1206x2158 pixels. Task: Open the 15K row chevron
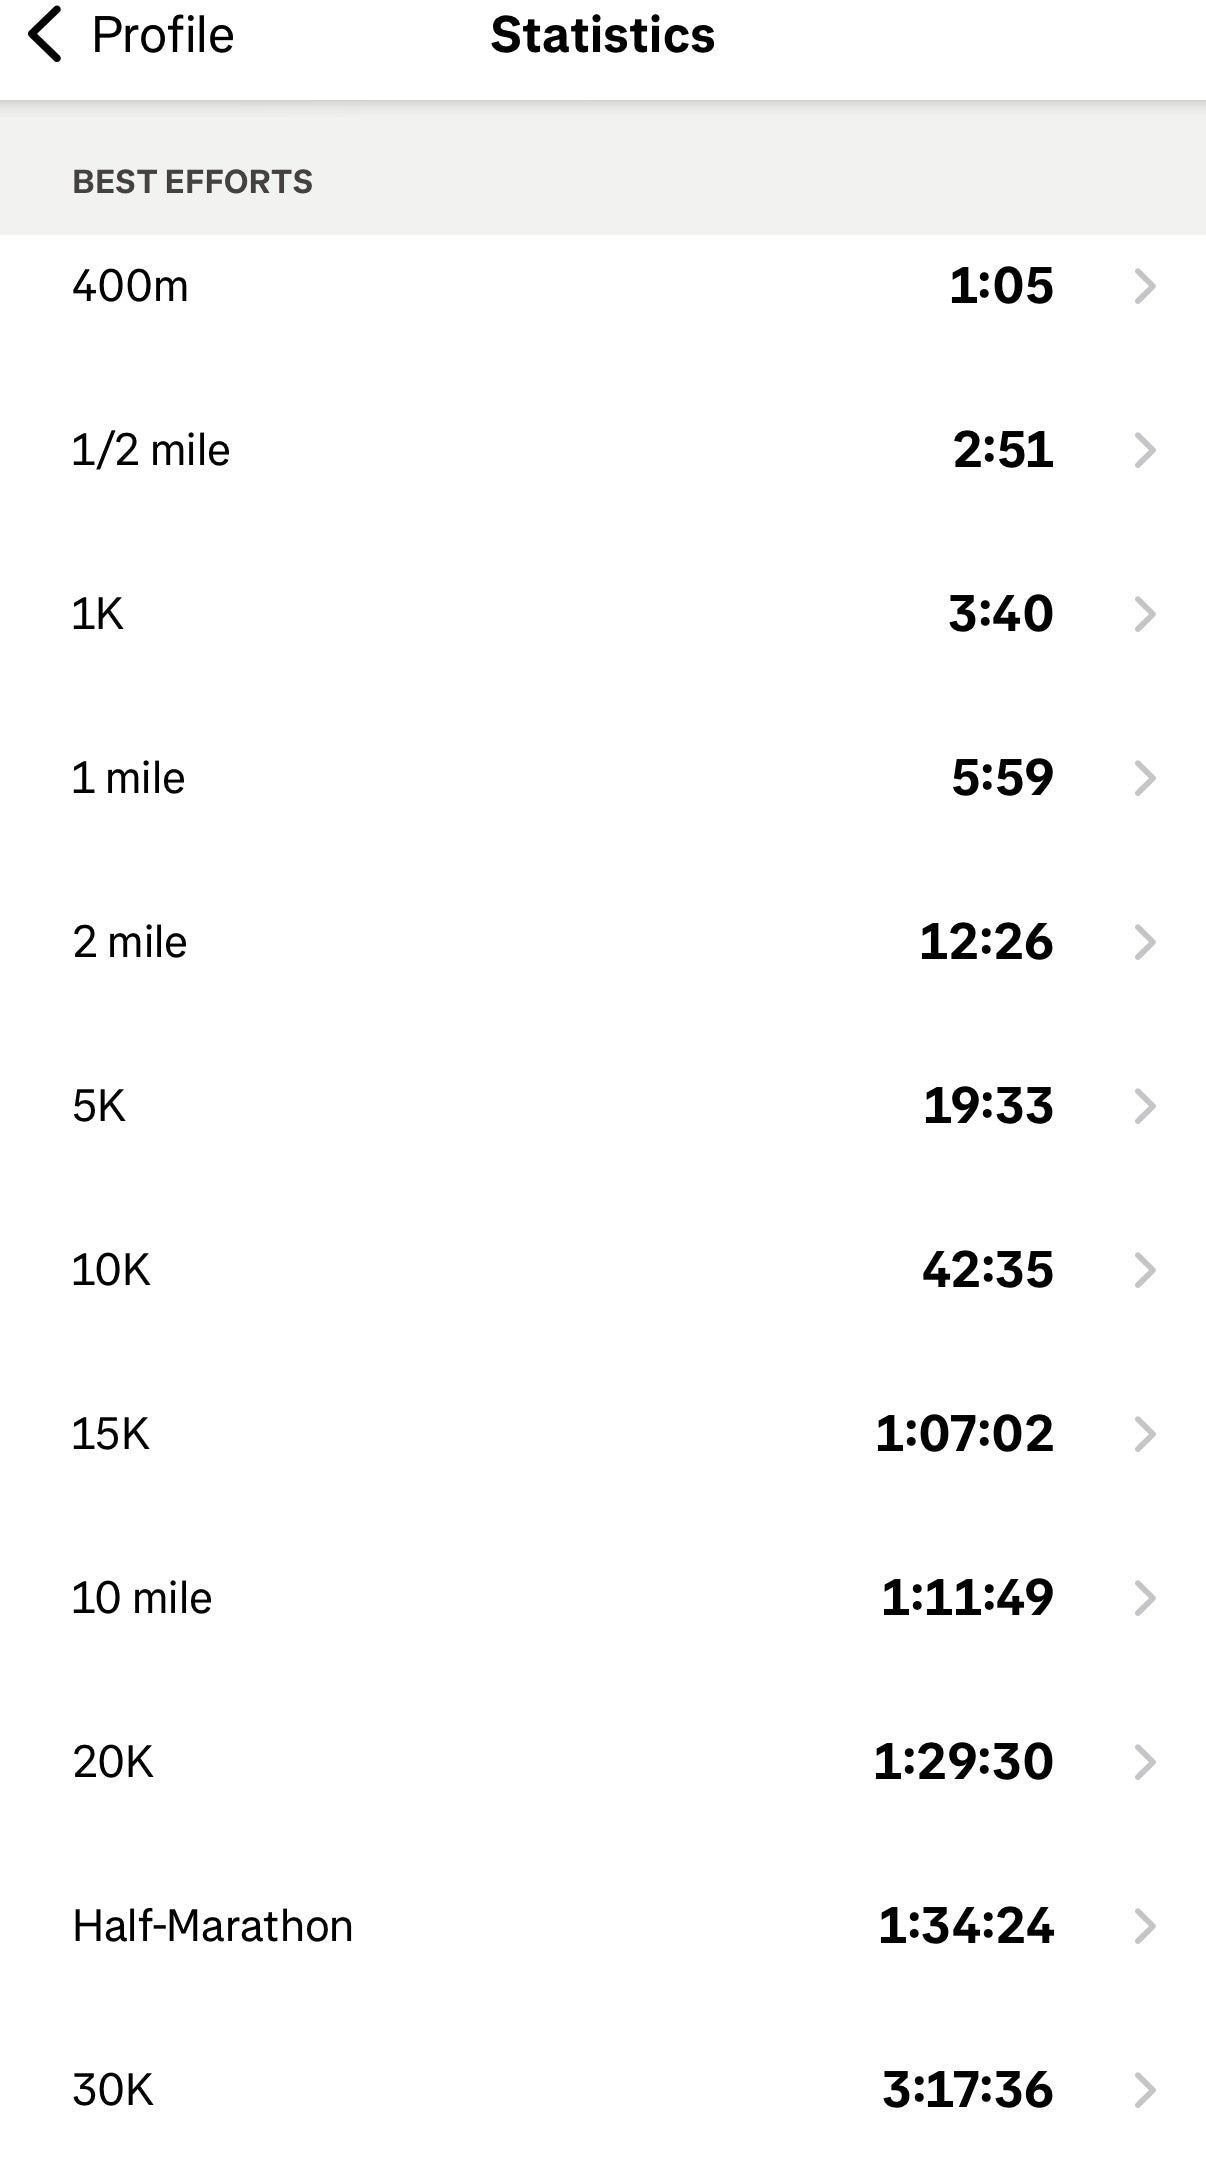[1145, 1434]
